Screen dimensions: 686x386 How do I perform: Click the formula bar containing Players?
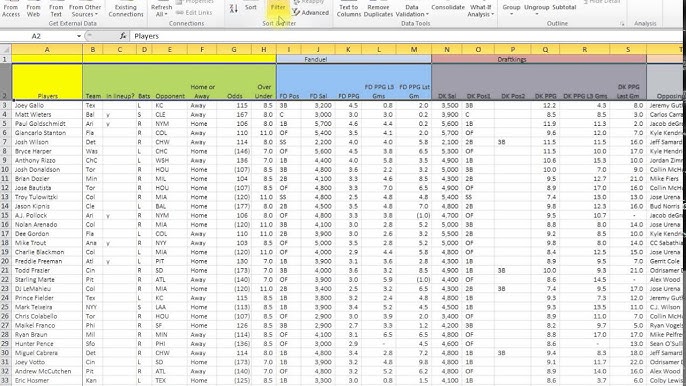(407, 36)
